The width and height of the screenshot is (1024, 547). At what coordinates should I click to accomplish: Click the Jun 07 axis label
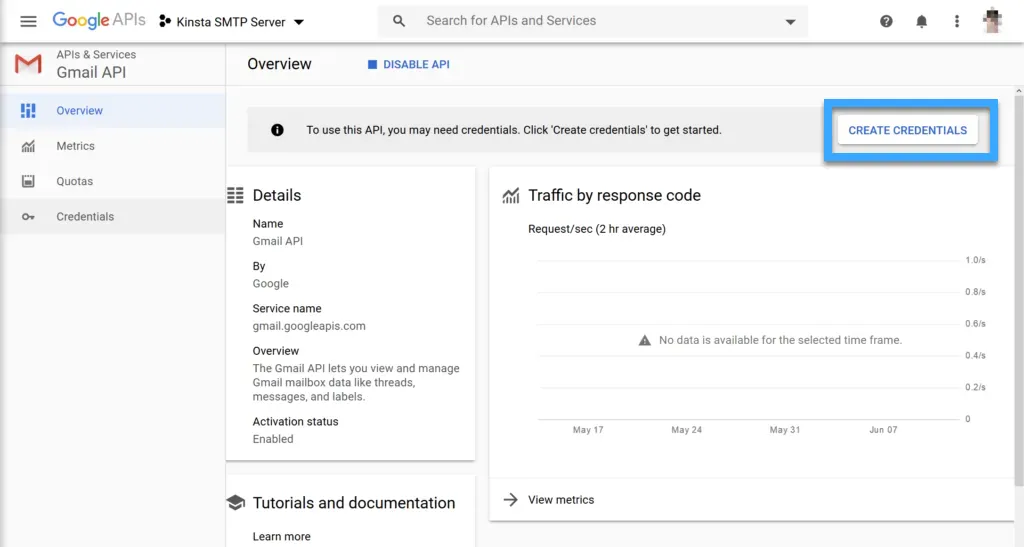click(883, 430)
